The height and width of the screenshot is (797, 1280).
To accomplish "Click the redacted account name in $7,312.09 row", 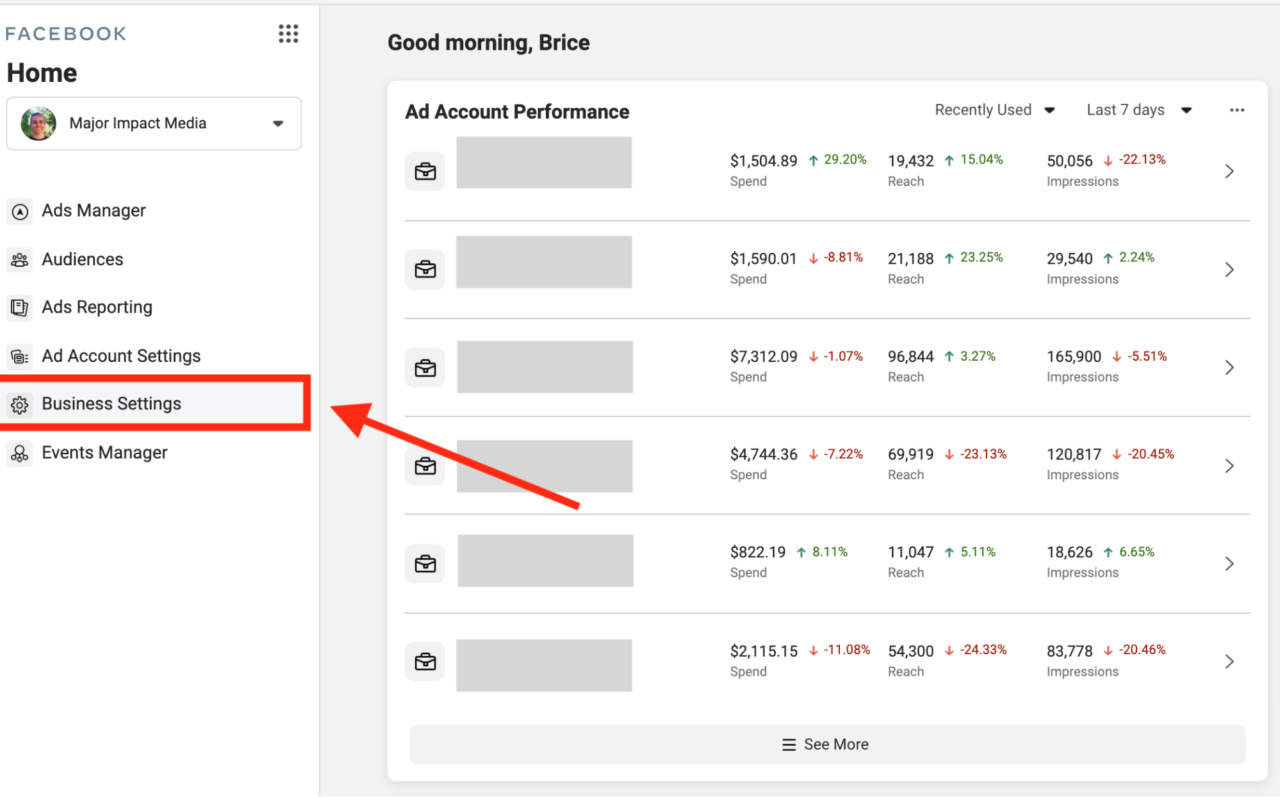I will coord(545,367).
